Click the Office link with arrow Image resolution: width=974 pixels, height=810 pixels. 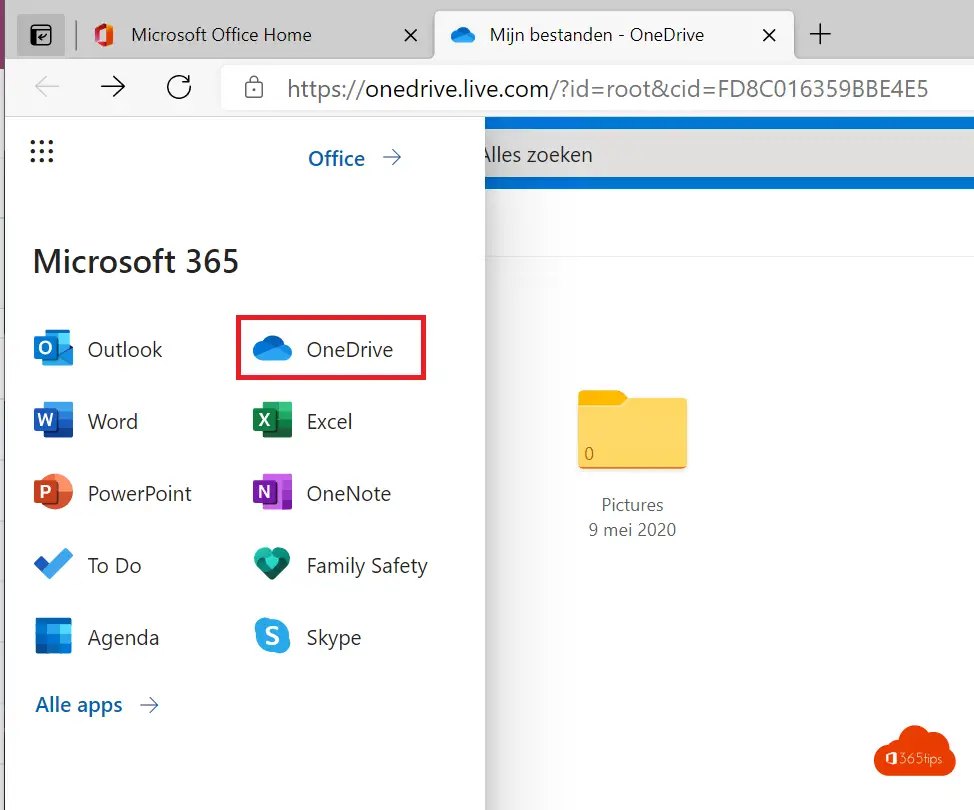point(355,158)
